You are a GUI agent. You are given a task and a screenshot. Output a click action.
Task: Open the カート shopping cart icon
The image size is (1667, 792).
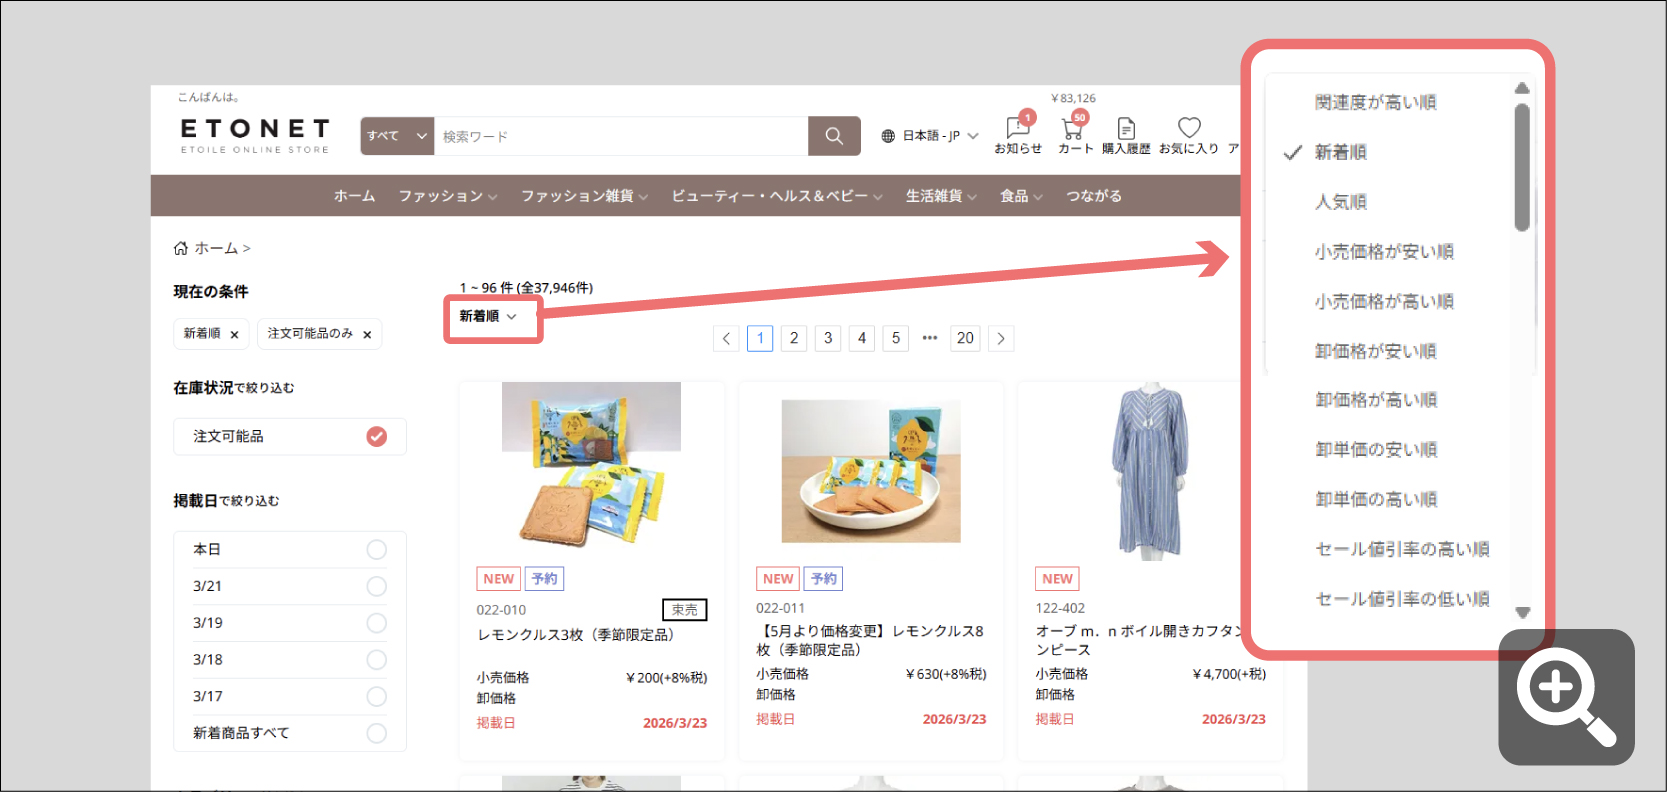coord(1075,134)
